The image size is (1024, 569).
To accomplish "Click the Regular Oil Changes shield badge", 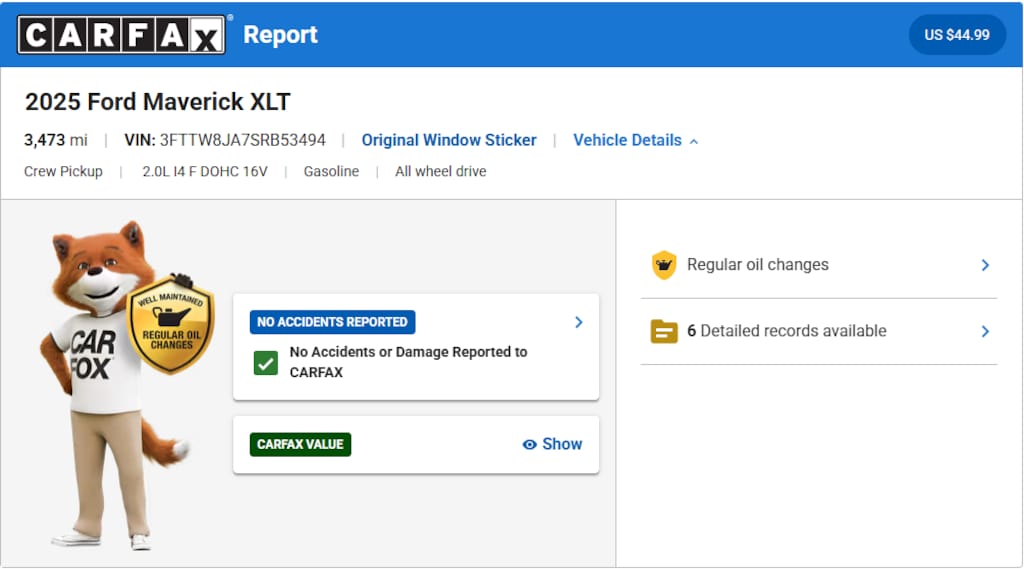I will point(171,324).
